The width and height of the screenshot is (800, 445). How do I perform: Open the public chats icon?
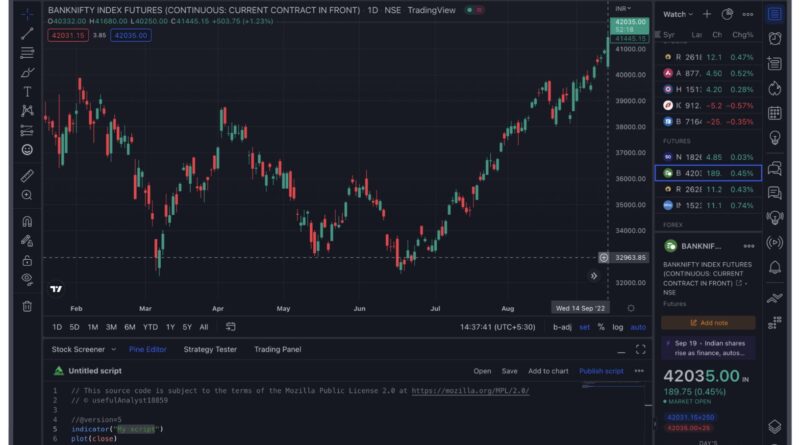(774, 168)
